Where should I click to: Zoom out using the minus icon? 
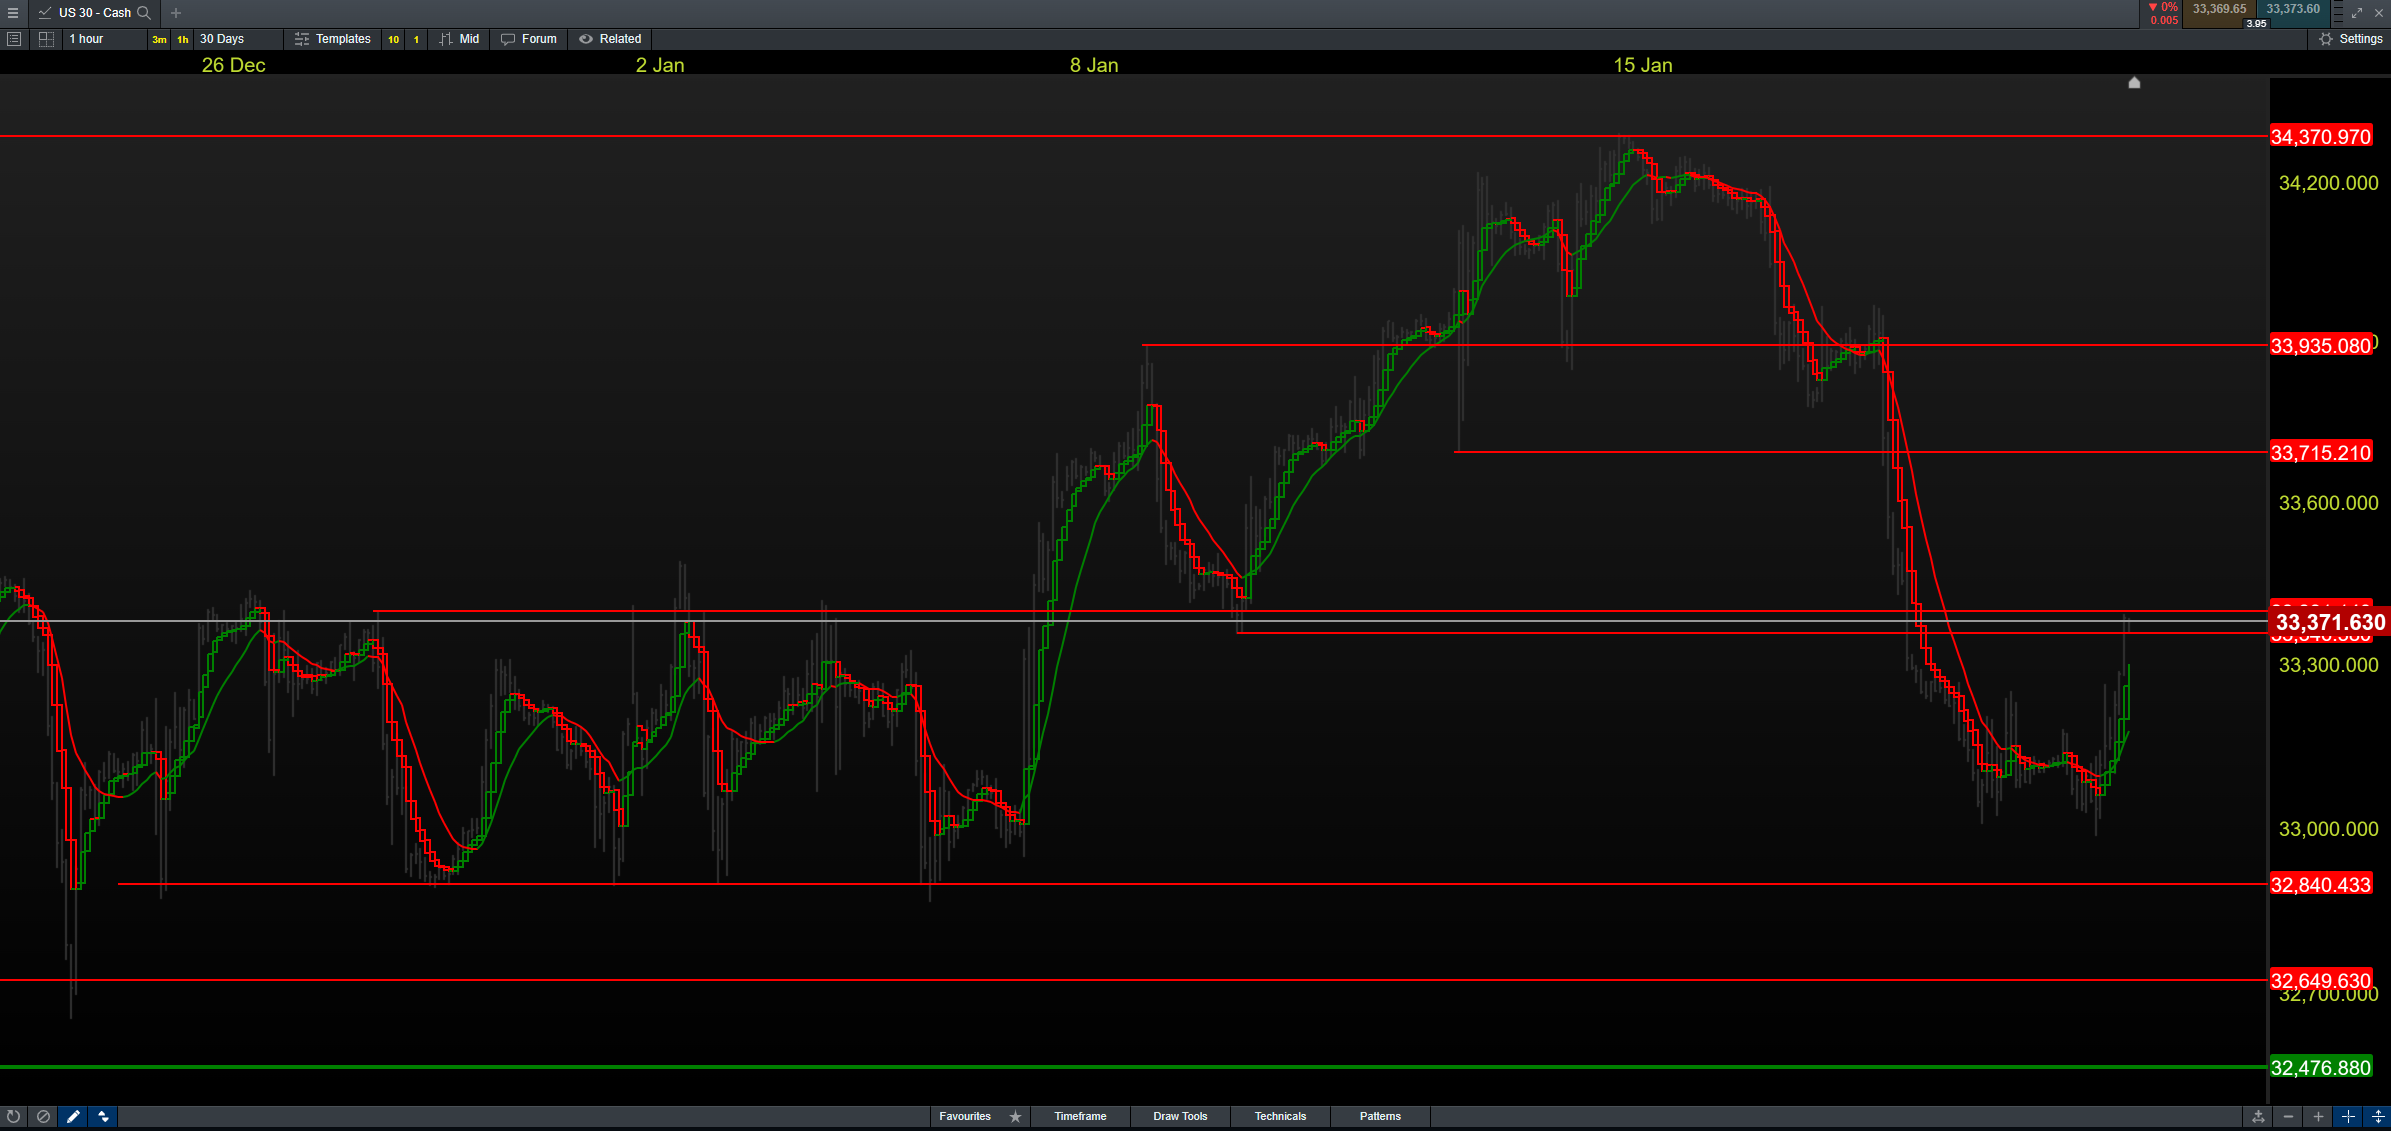[x=2288, y=1116]
